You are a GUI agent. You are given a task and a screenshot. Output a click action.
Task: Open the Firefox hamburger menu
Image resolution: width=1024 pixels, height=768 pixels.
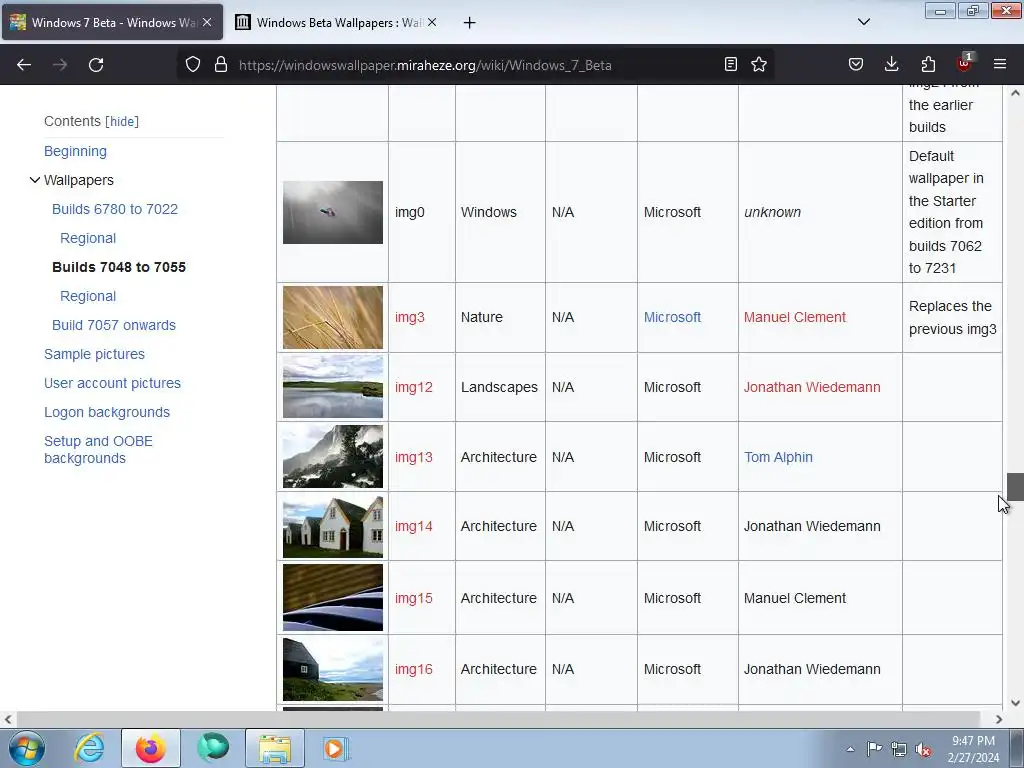pos(1000,64)
